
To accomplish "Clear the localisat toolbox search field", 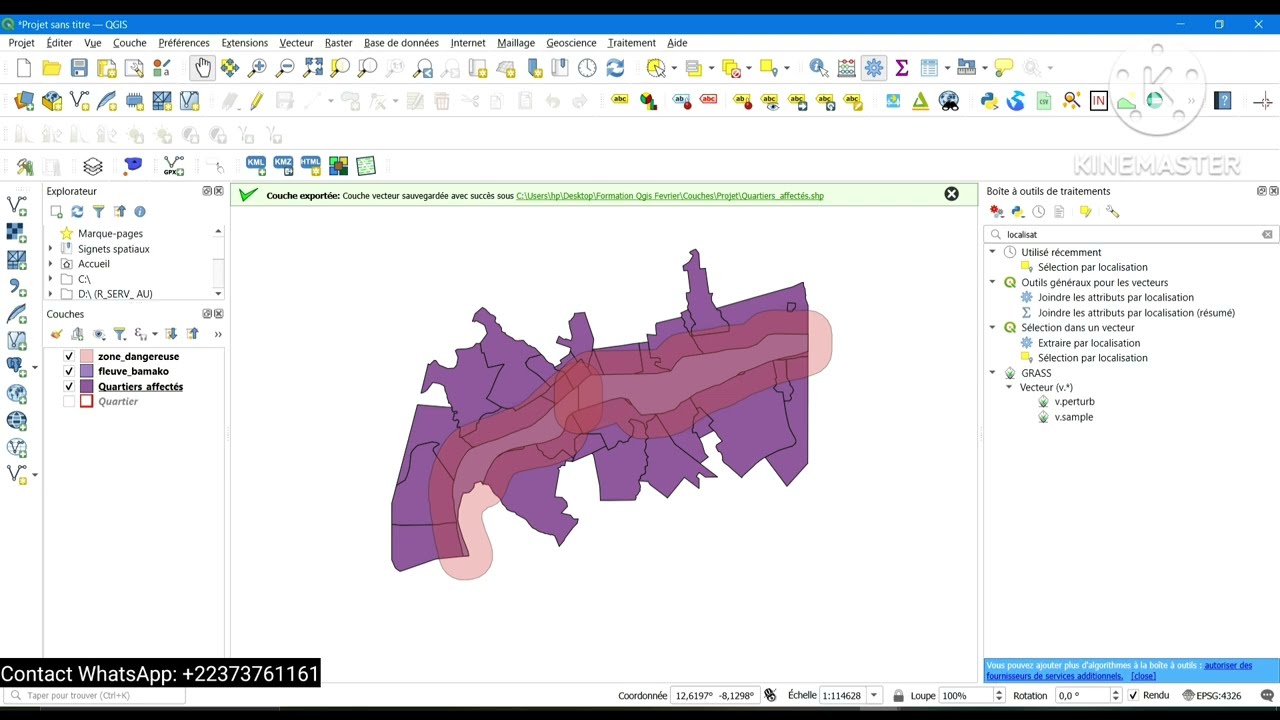I will [1267, 234].
